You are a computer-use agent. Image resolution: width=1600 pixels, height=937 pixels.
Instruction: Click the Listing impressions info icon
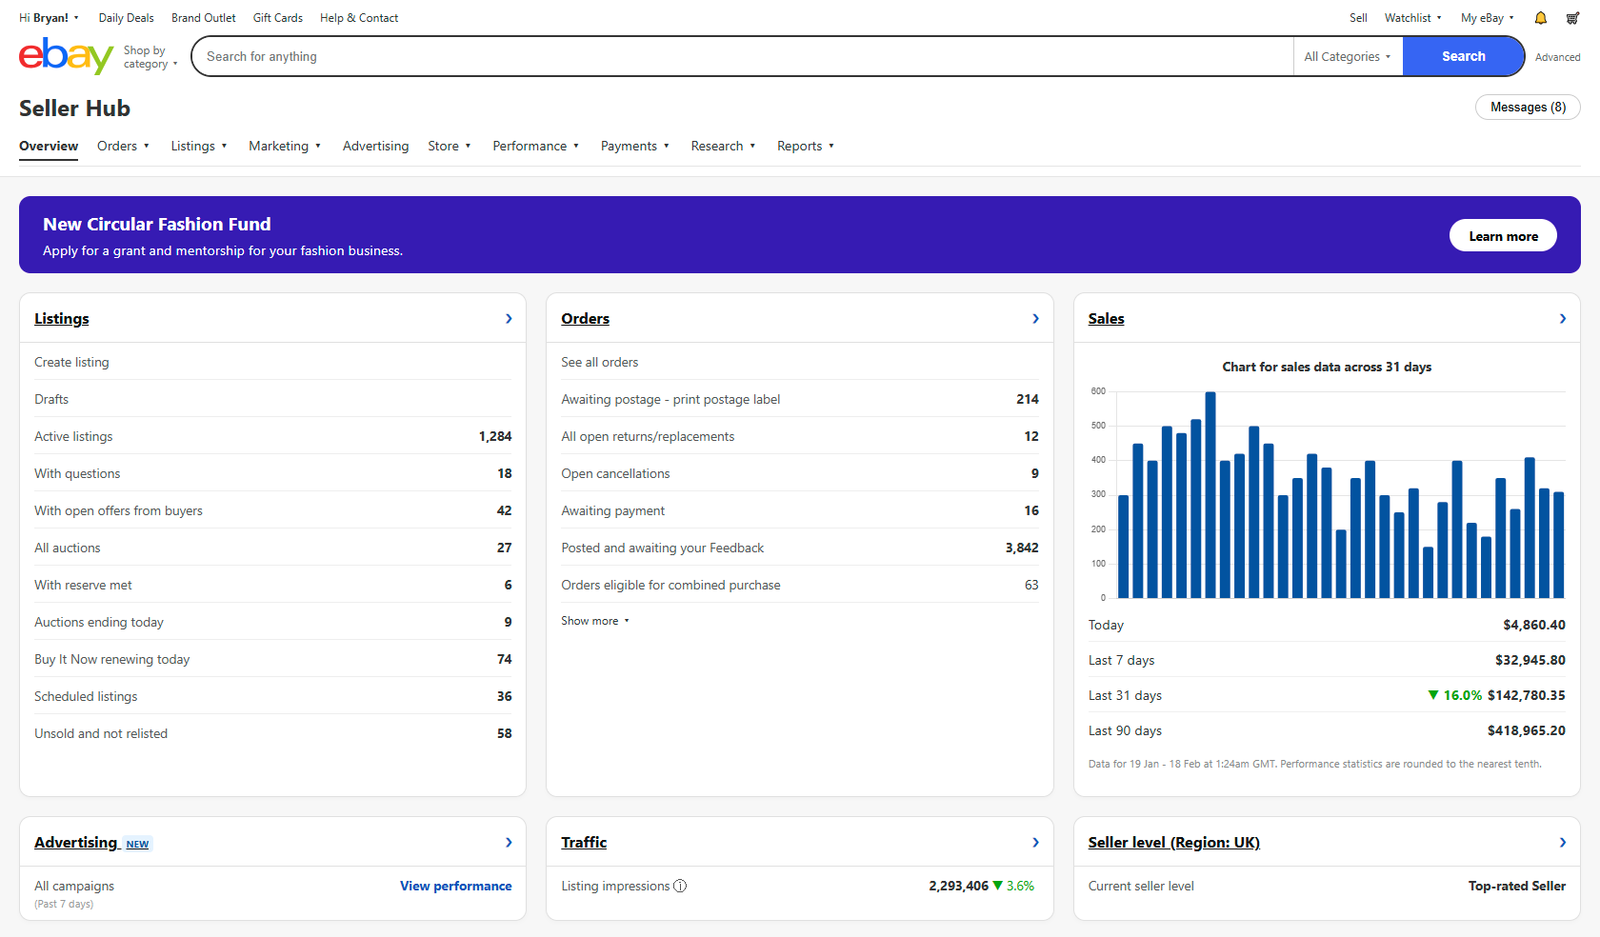click(x=680, y=886)
